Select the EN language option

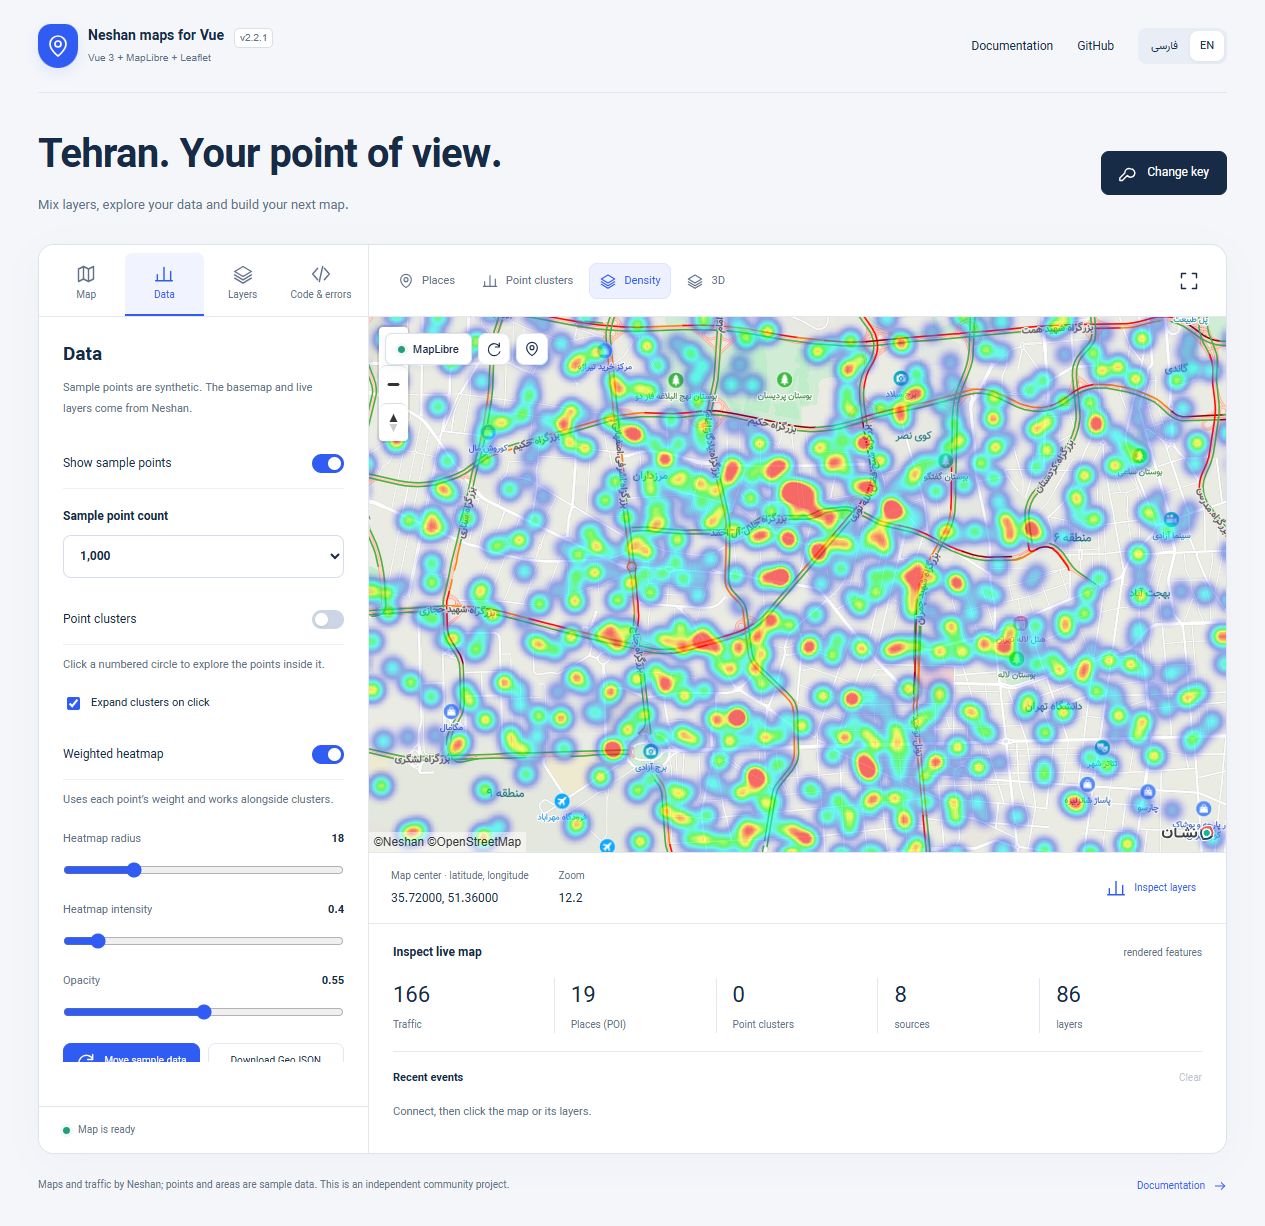(1207, 46)
